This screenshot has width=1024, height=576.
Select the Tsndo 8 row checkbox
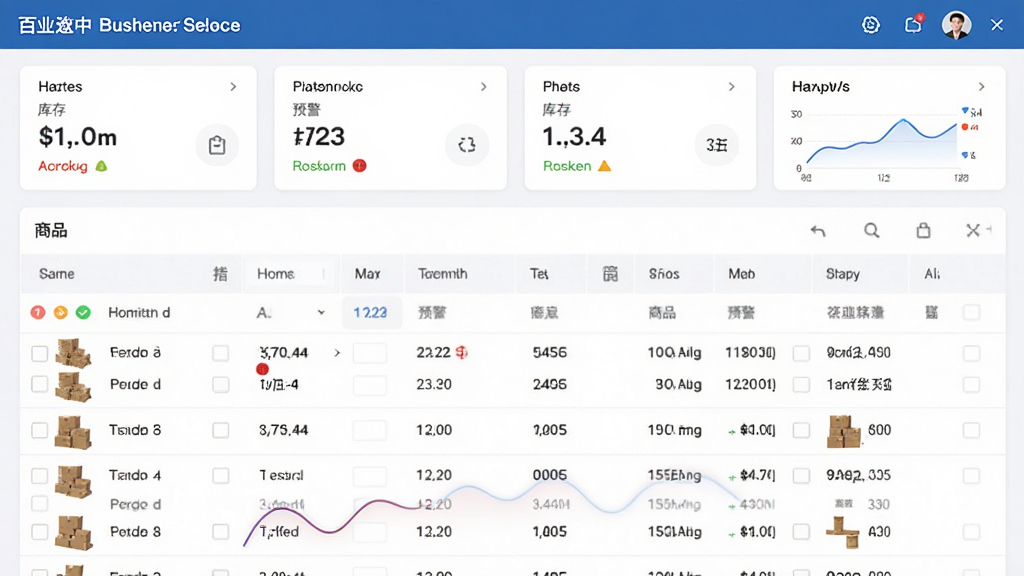40,430
